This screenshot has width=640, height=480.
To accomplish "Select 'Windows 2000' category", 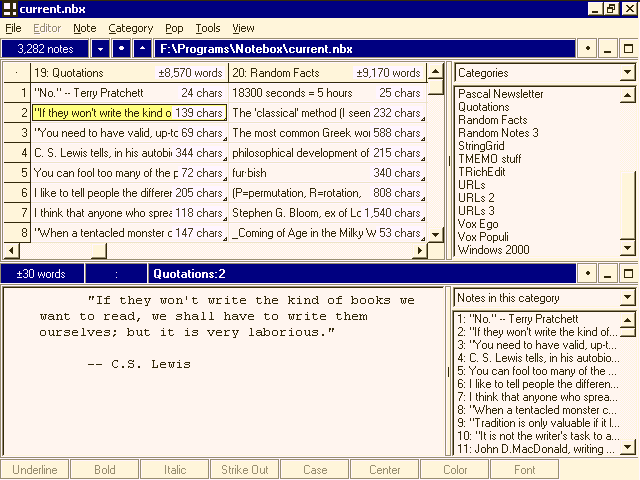I will 493,250.
